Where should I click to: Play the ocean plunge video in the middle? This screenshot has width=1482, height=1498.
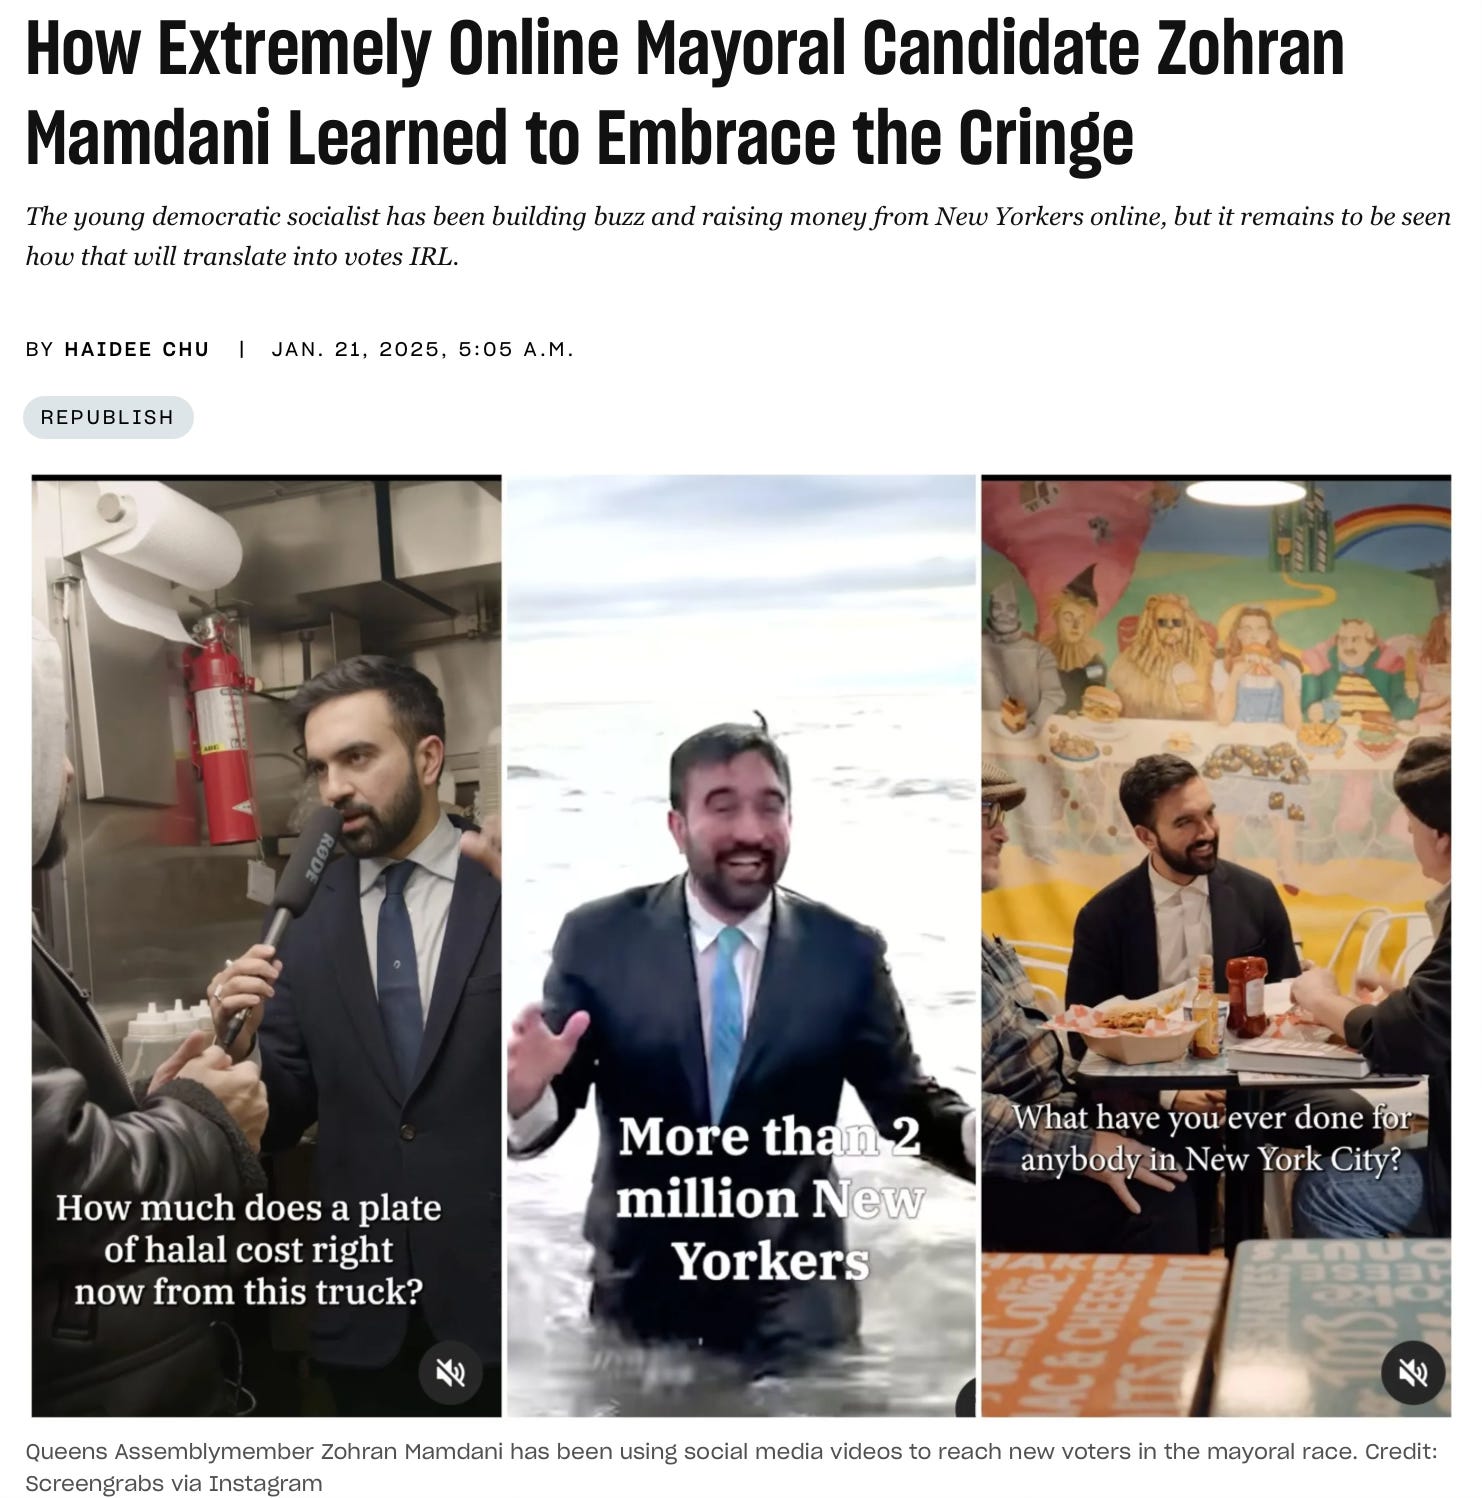(x=741, y=945)
